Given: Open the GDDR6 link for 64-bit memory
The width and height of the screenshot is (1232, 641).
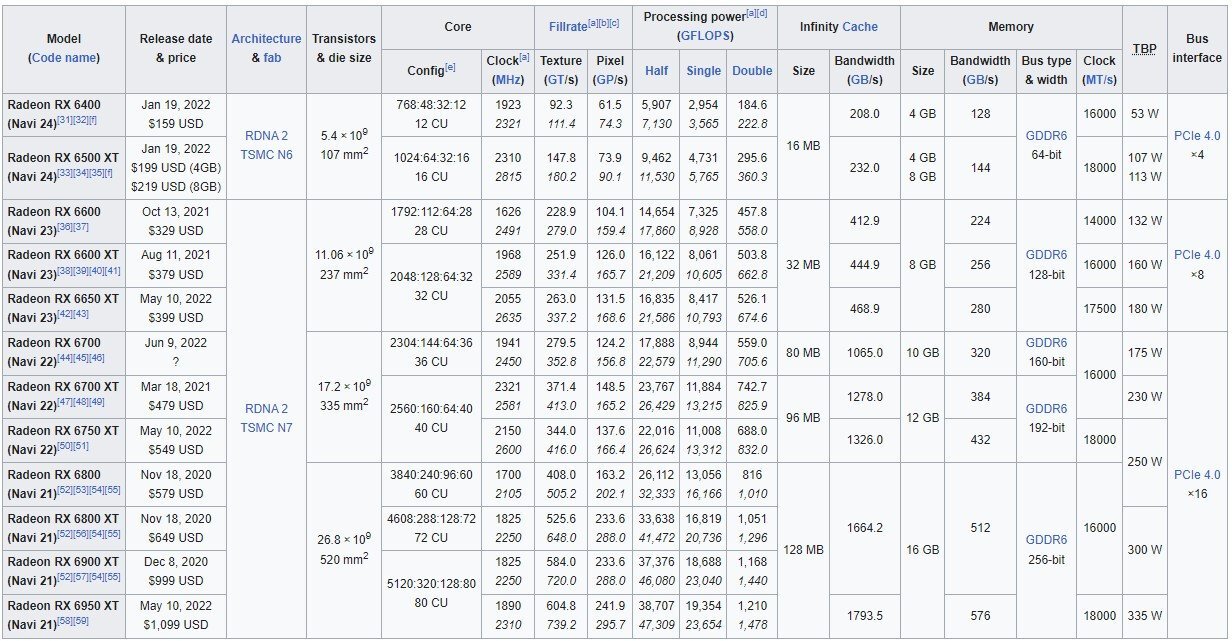Looking at the screenshot, I should tap(1046, 135).
